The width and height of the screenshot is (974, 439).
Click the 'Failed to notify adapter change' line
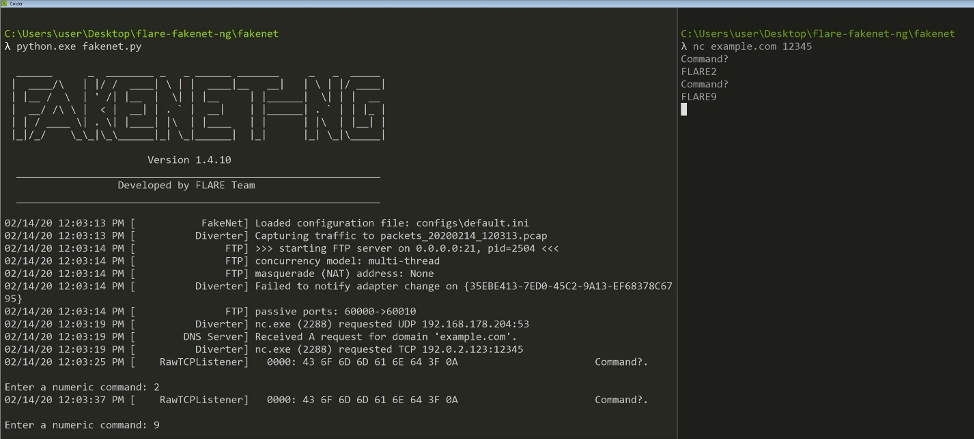[463, 286]
